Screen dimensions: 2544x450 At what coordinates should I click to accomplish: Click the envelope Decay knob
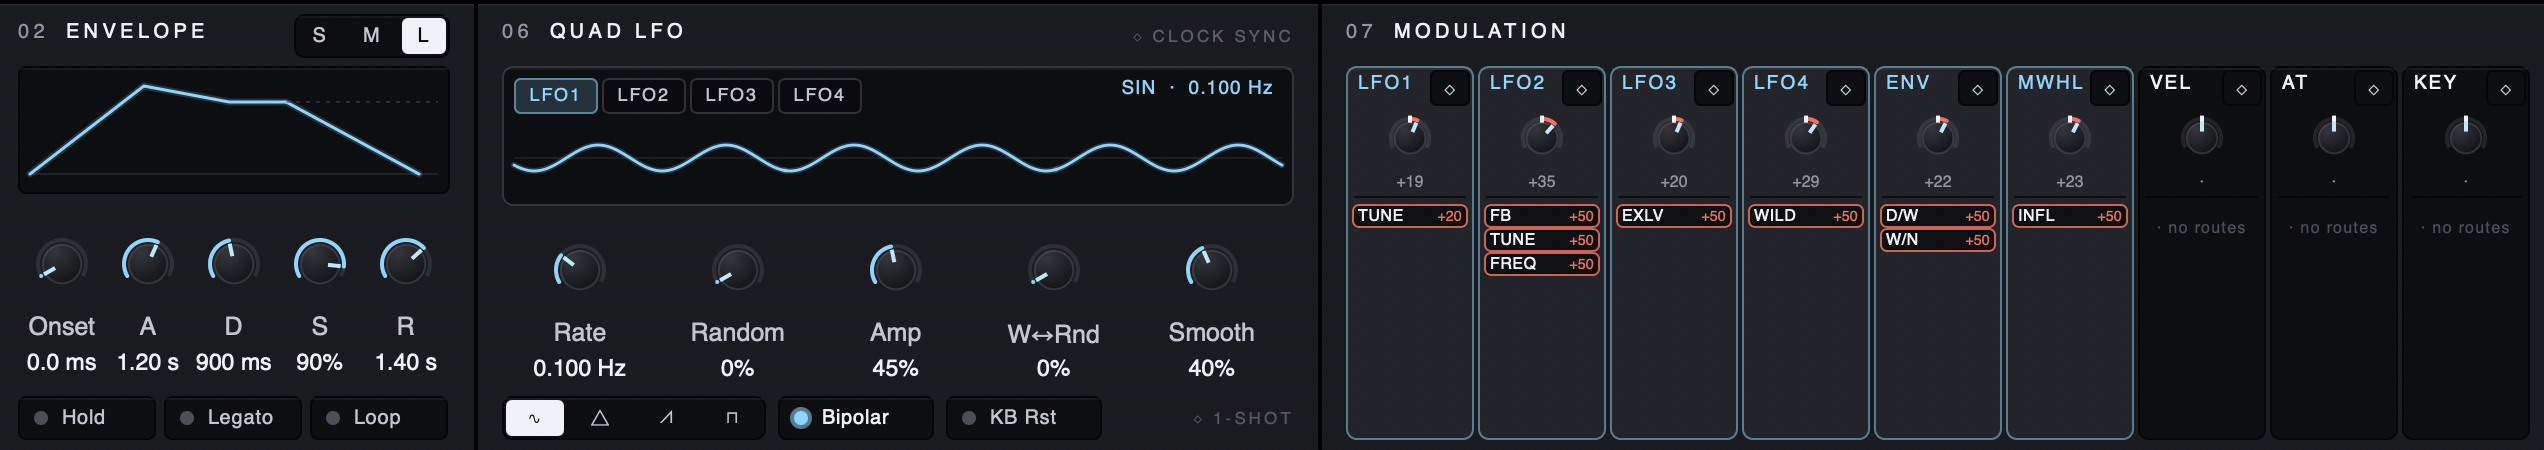tap(234, 264)
